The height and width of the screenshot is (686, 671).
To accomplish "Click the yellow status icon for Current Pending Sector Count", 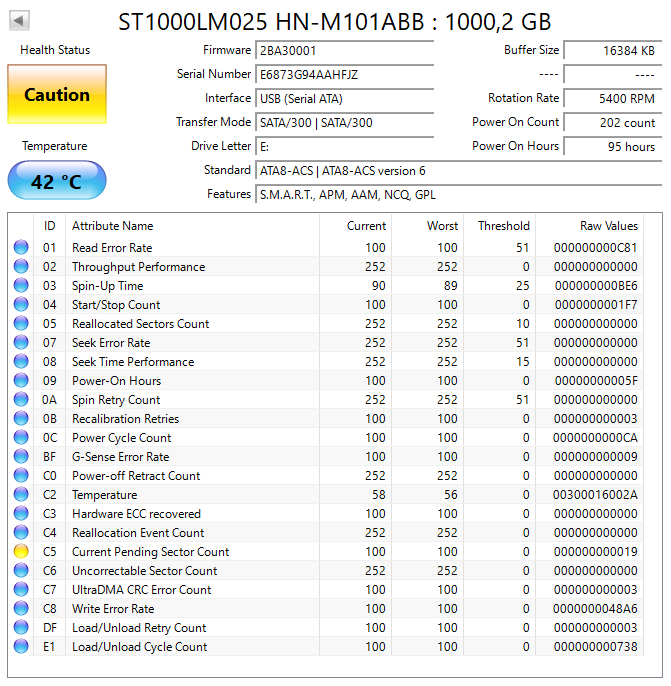I will (x=21, y=552).
